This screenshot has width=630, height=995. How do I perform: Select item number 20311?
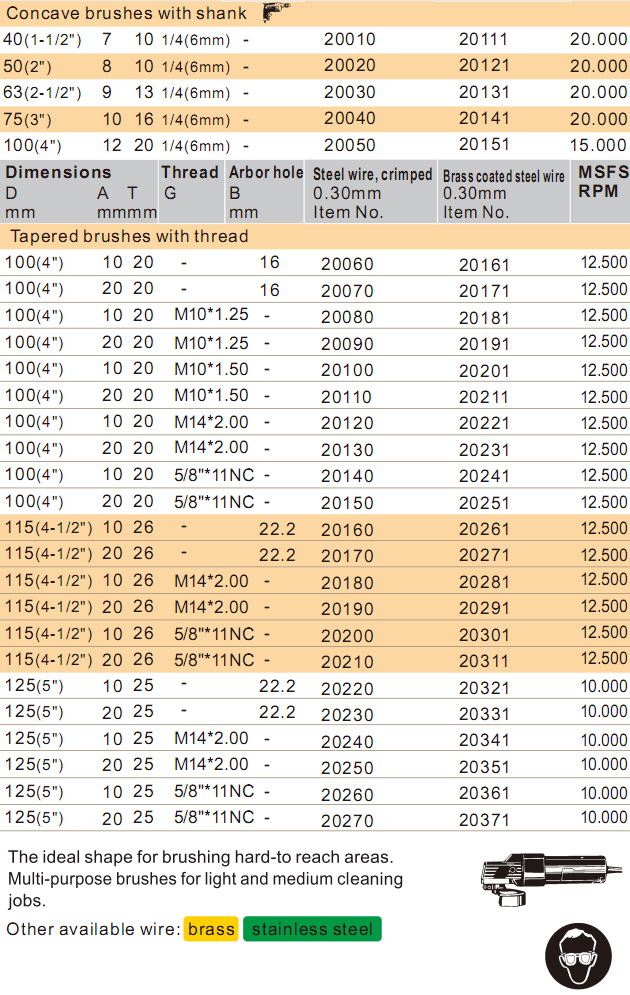coord(483,661)
